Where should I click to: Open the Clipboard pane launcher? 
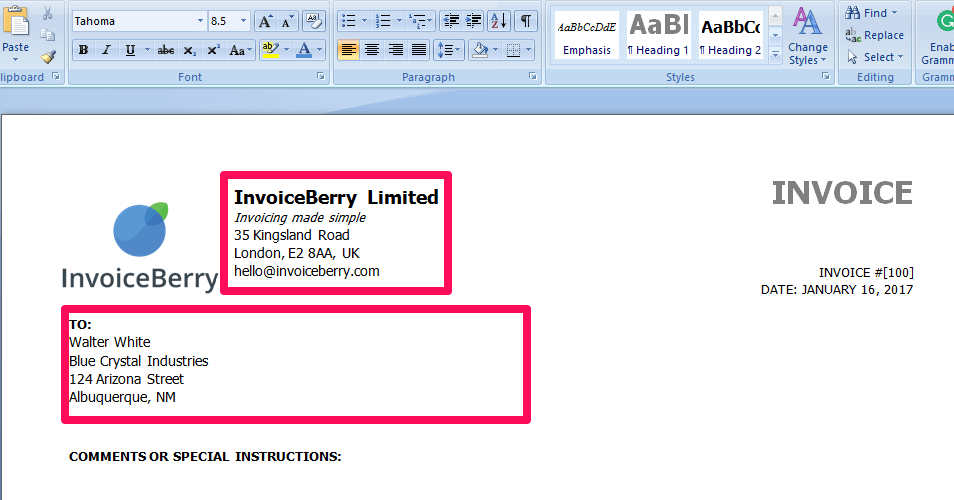pyautogui.click(x=56, y=77)
